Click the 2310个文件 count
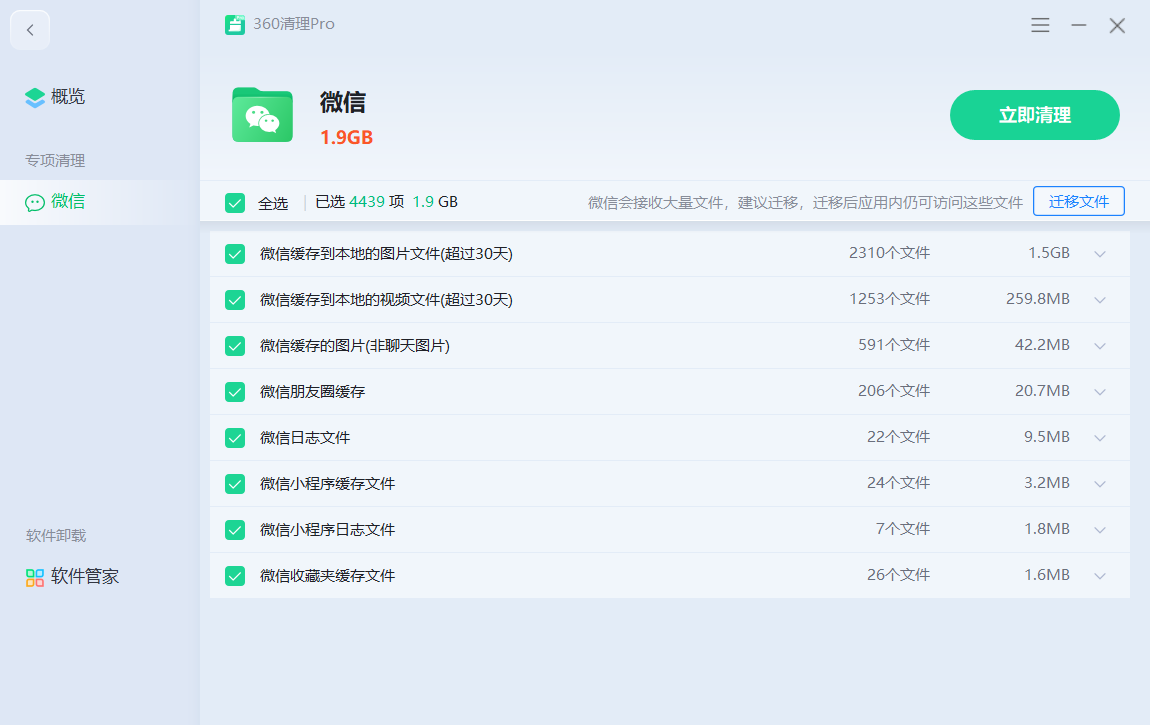The image size is (1150, 725). (x=890, y=253)
